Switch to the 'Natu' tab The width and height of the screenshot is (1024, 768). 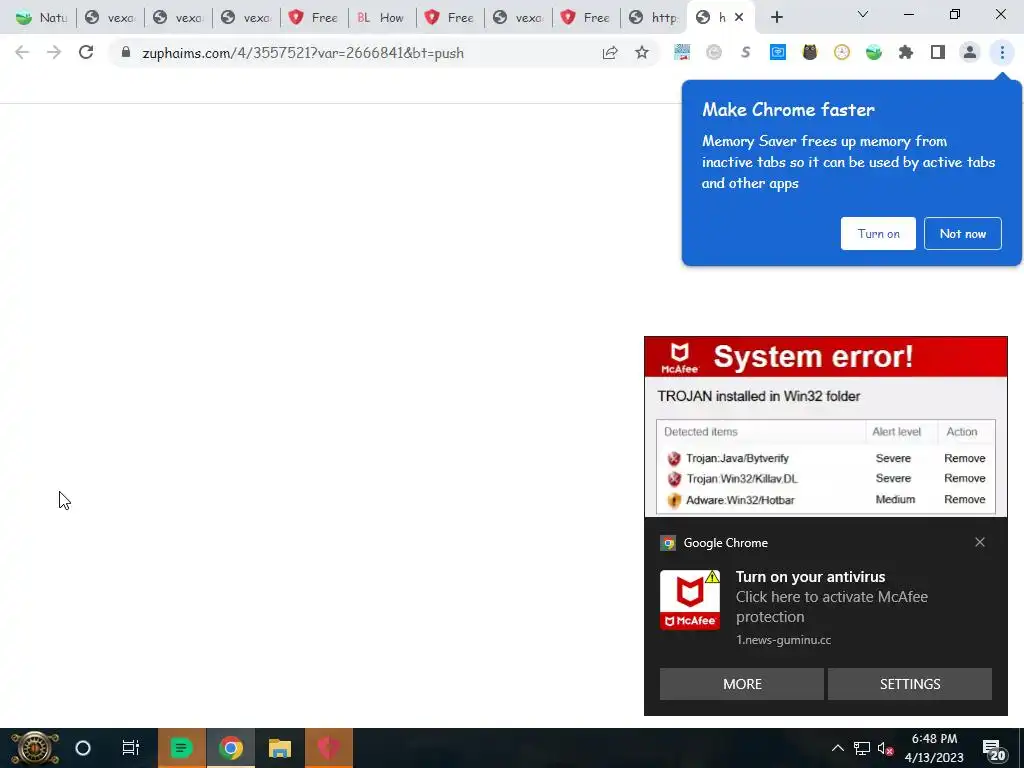pyautogui.click(x=41, y=18)
